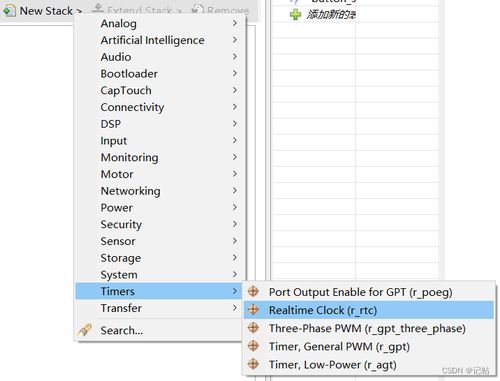
Task: Open the Sensor submenu
Action: 160,241
